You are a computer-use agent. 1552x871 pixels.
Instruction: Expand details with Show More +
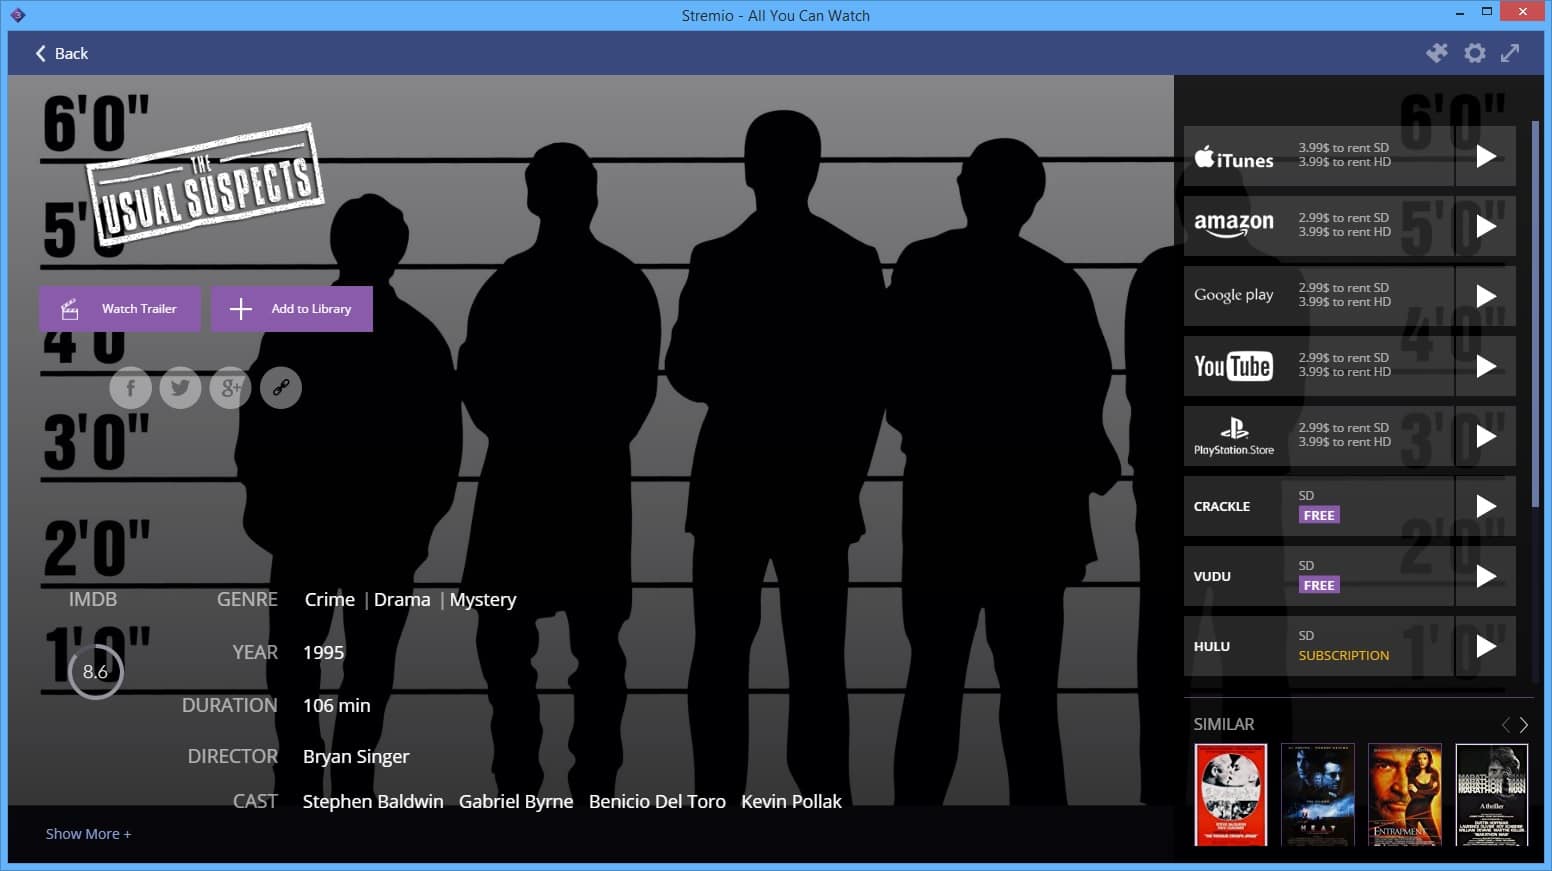(x=88, y=834)
